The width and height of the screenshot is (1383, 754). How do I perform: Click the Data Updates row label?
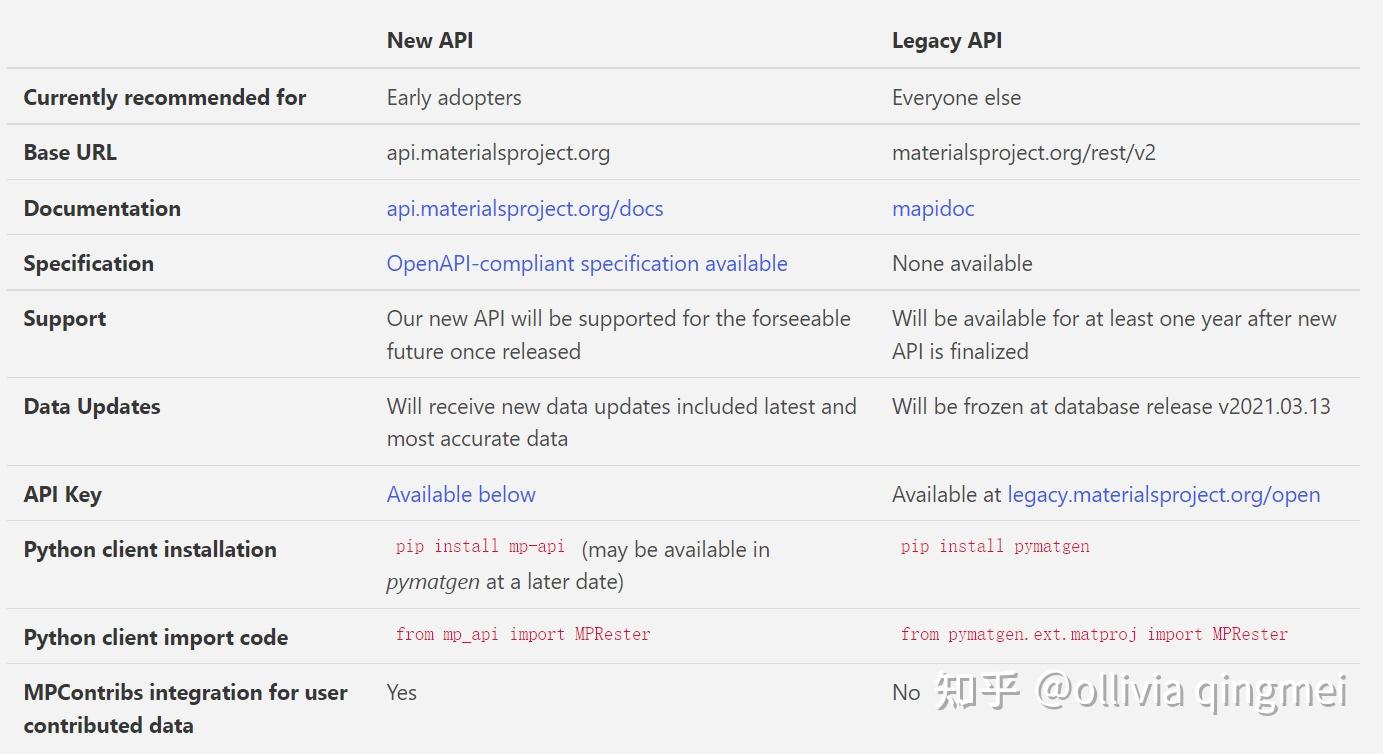coord(91,406)
